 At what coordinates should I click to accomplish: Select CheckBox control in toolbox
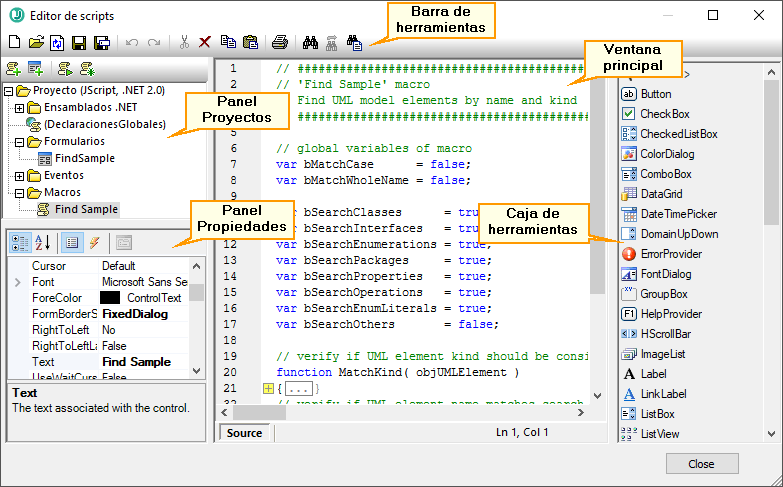(x=664, y=114)
